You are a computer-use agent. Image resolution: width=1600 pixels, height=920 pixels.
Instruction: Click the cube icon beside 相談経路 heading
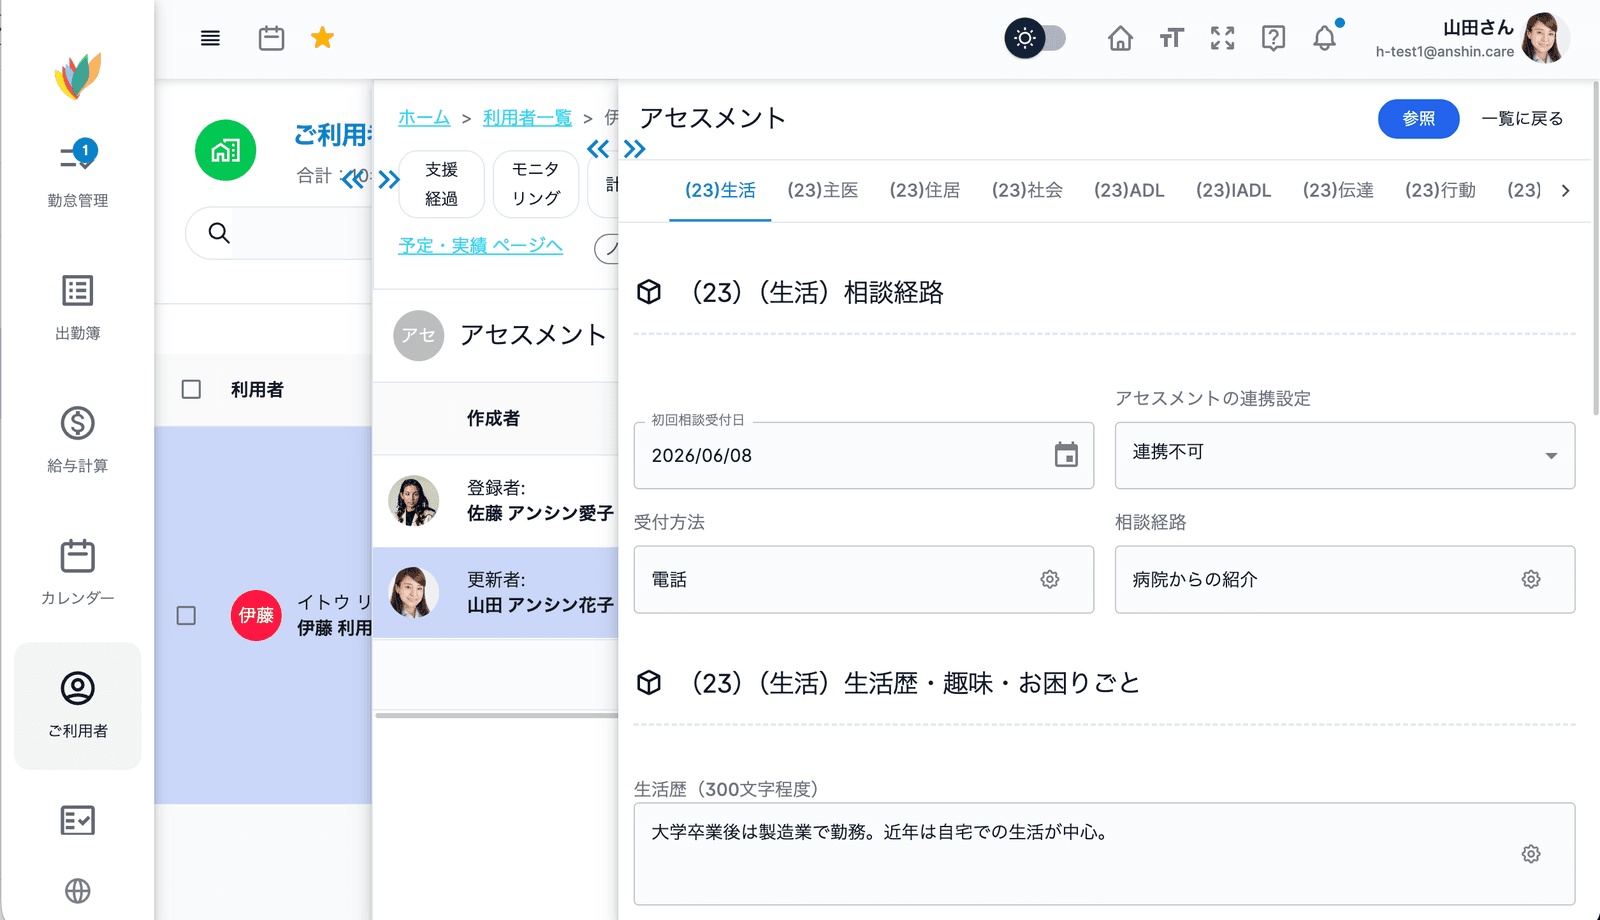click(x=649, y=292)
